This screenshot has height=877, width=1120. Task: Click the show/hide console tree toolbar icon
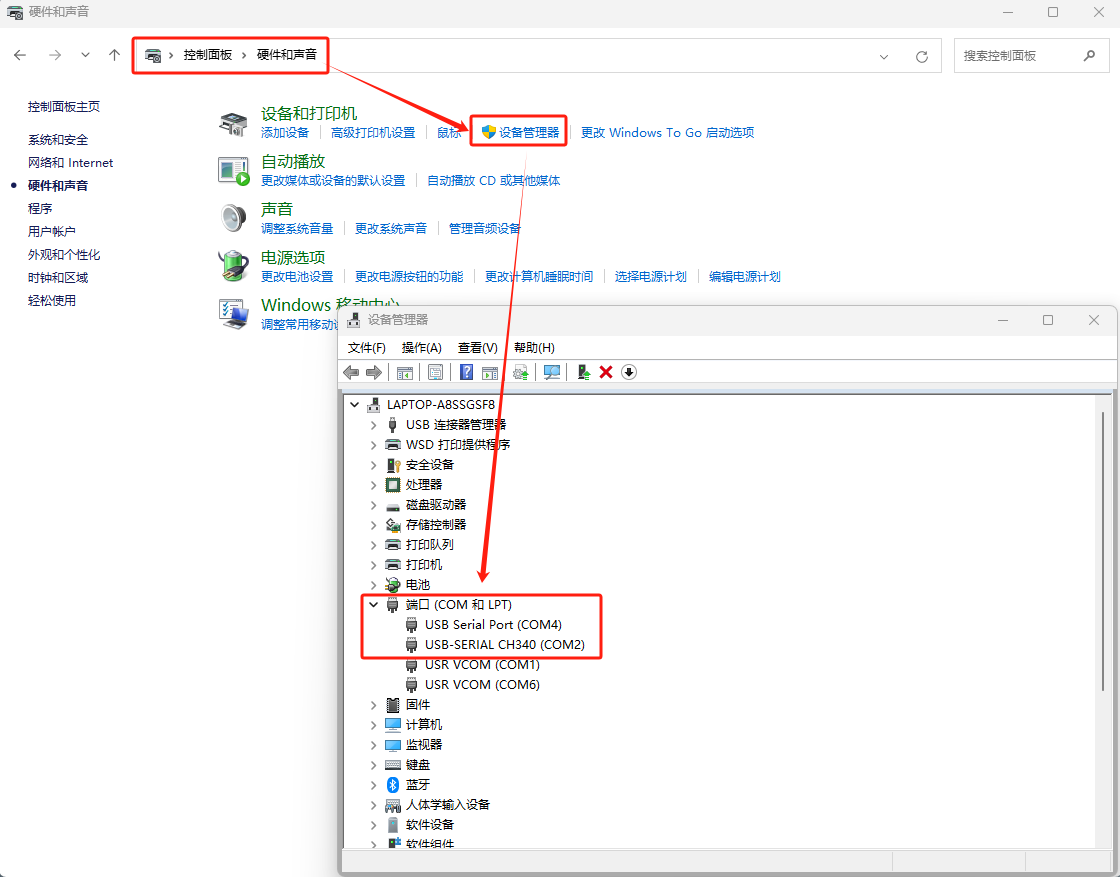click(405, 372)
